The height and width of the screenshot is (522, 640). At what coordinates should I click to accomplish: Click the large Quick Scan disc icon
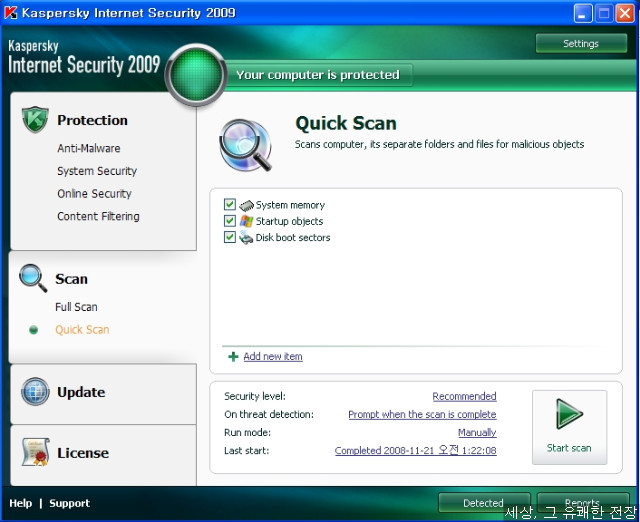point(246,145)
